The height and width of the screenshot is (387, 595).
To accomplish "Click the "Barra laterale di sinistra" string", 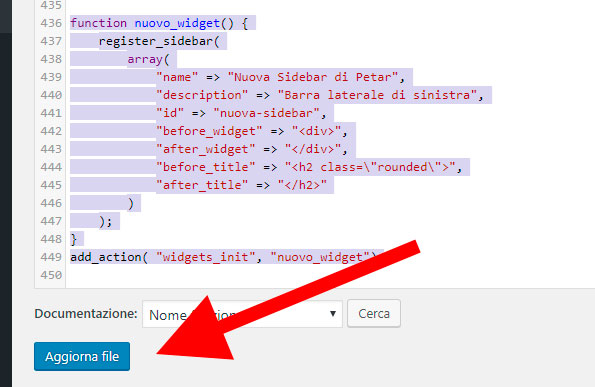I will point(377,95).
